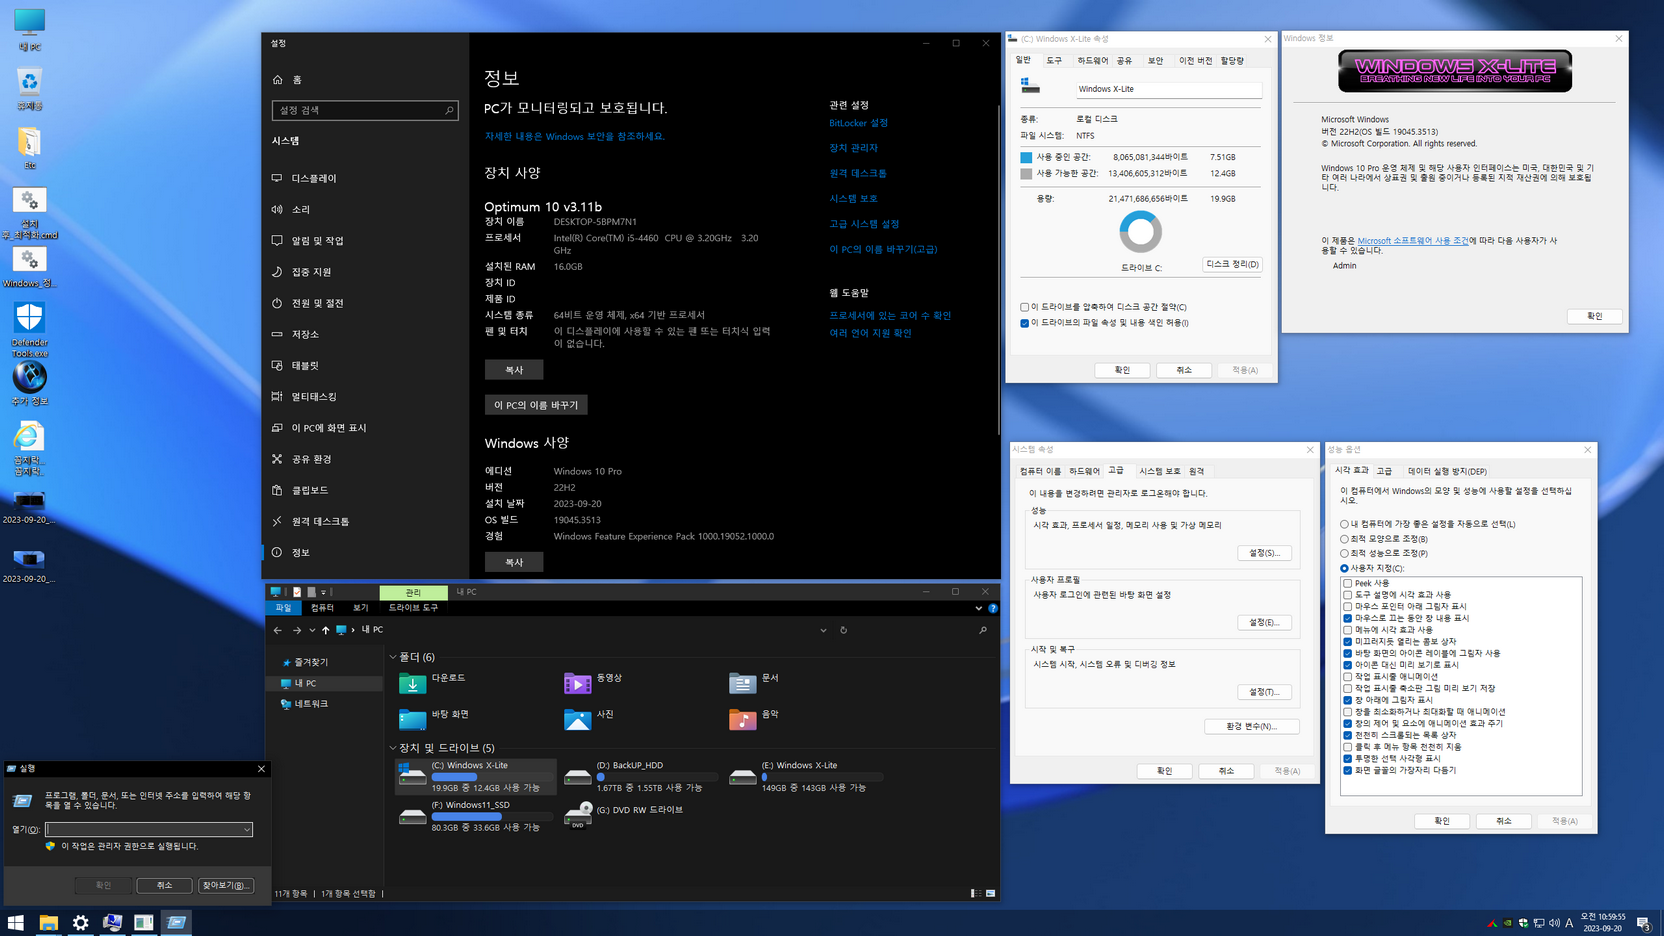Select 최적 성능으로 조정 radio button
This screenshot has width=1664, height=936.
point(1344,553)
